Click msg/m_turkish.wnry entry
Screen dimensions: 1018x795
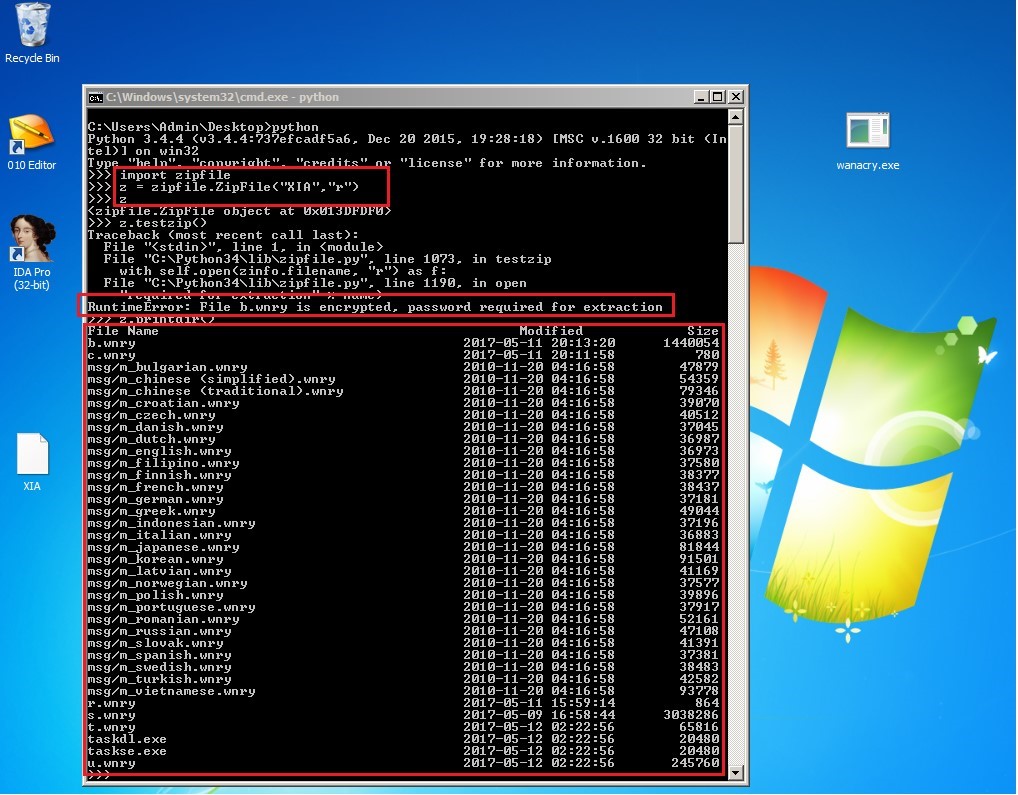point(160,679)
